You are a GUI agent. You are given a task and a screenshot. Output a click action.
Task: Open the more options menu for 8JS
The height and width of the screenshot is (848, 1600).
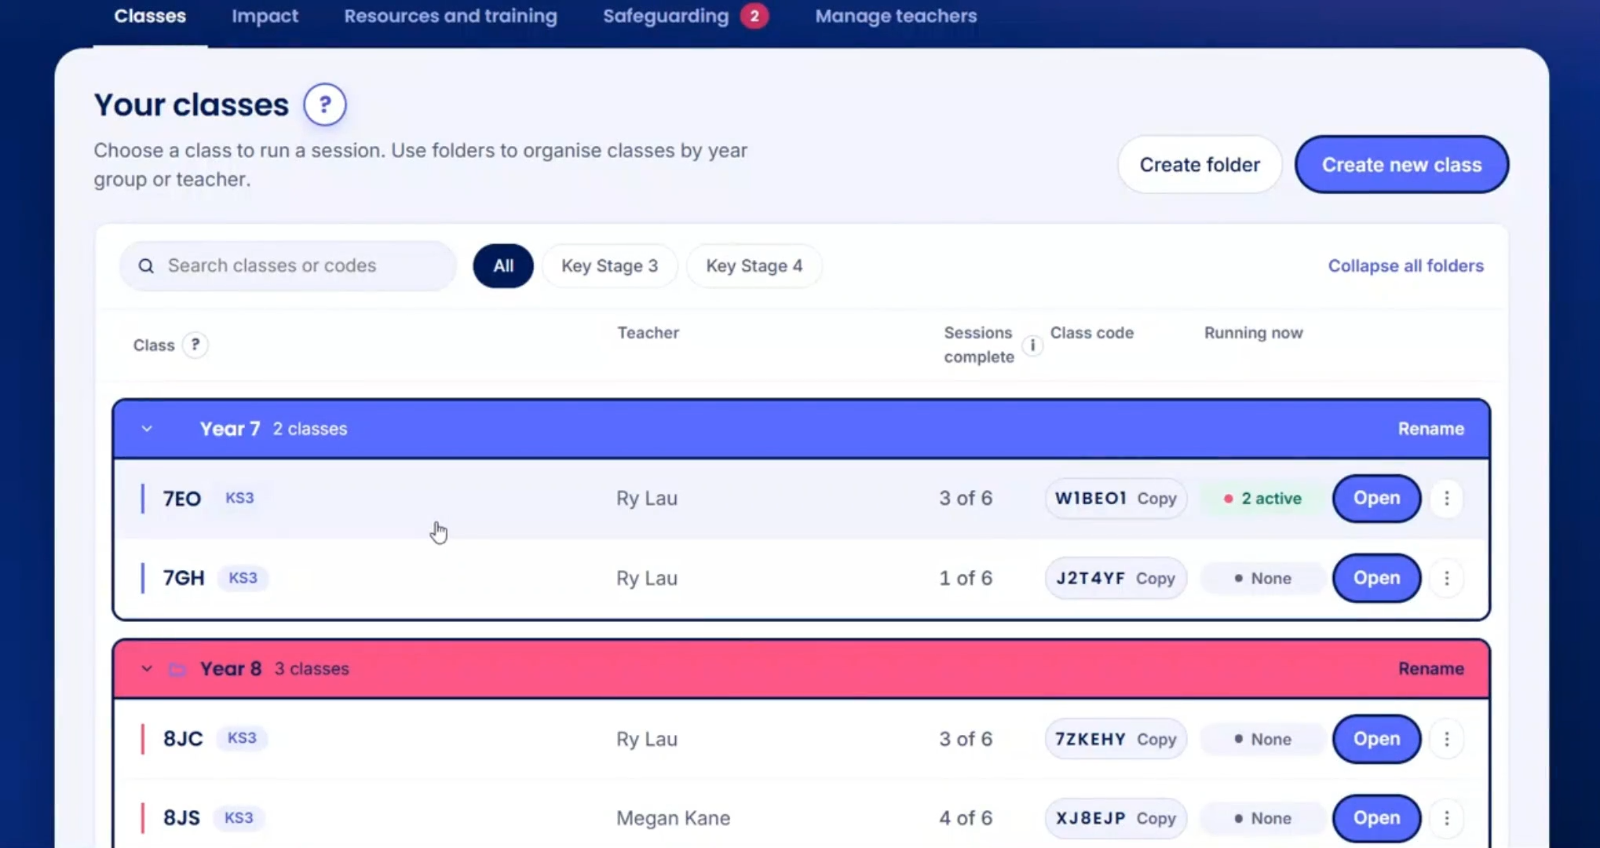click(1446, 818)
